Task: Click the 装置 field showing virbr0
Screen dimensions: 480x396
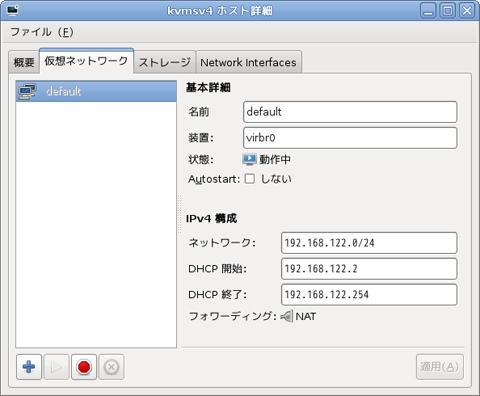Action: click(x=350, y=138)
